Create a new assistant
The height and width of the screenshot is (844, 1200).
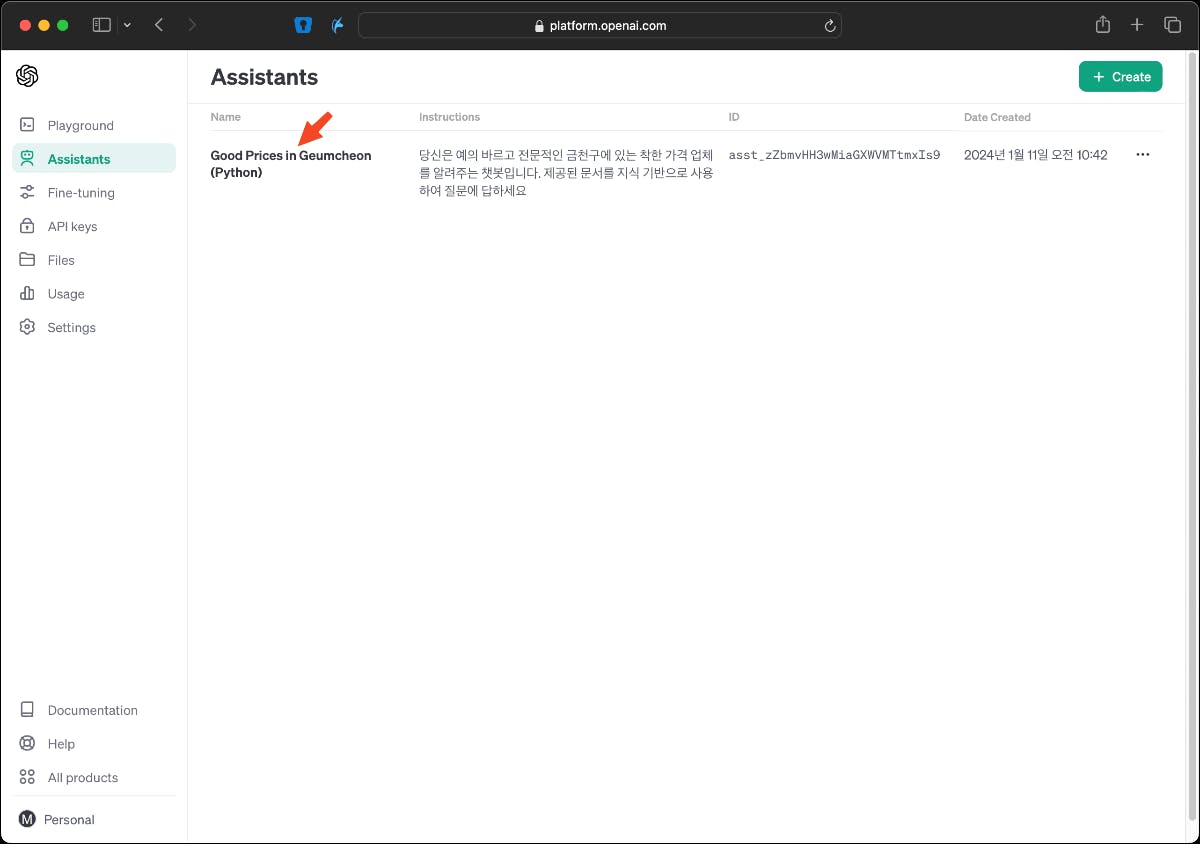coord(1120,77)
